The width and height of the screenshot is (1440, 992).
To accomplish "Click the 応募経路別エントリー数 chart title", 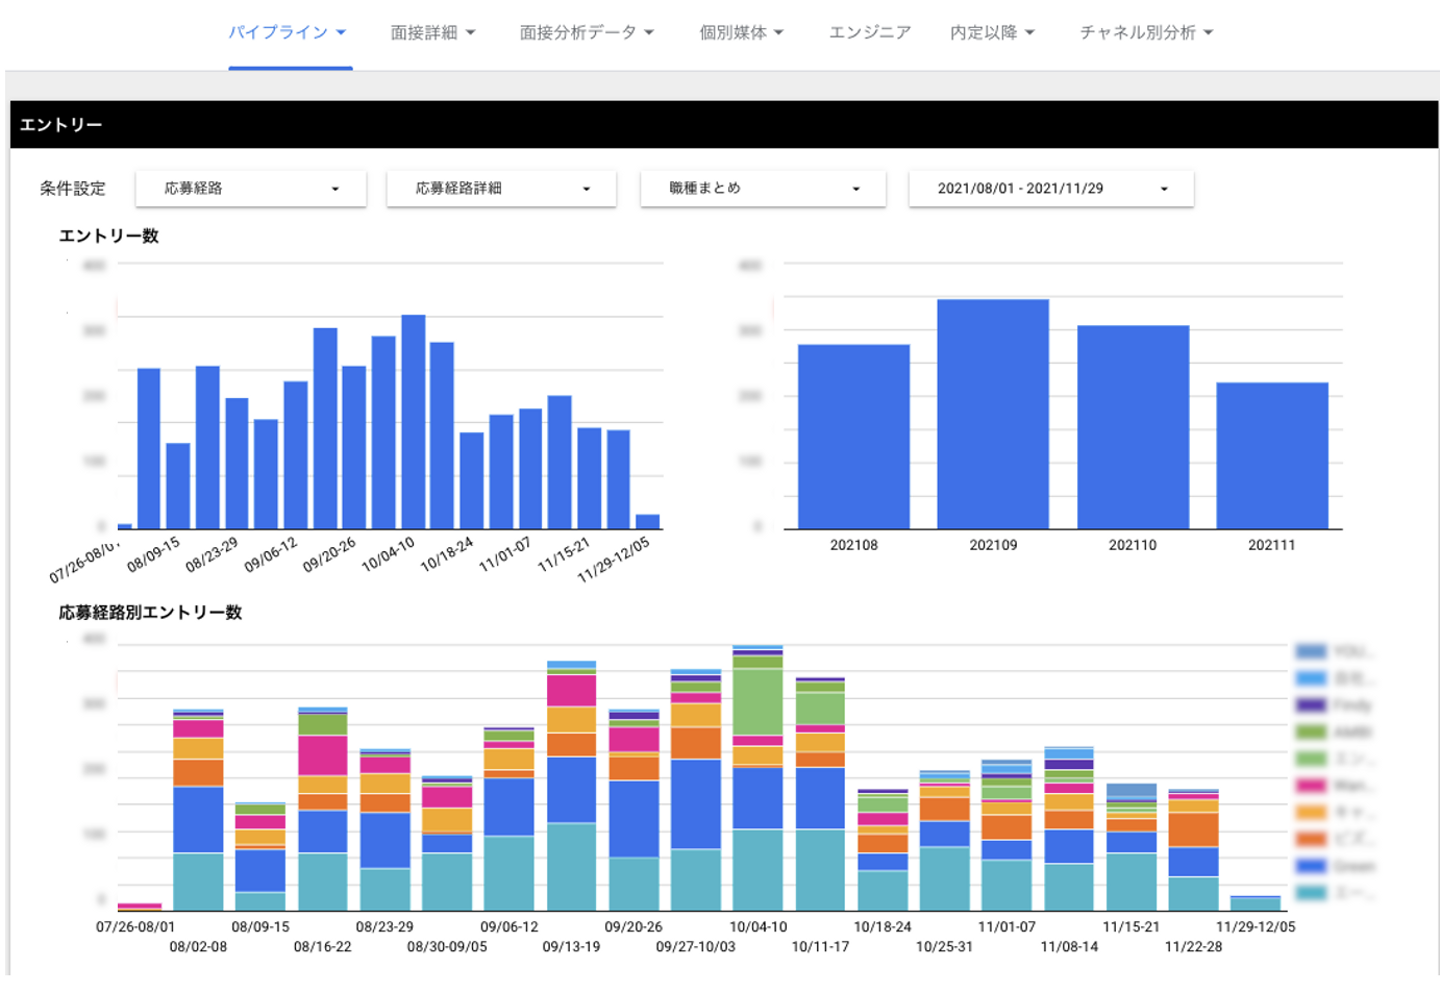I will click(x=150, y=612).
